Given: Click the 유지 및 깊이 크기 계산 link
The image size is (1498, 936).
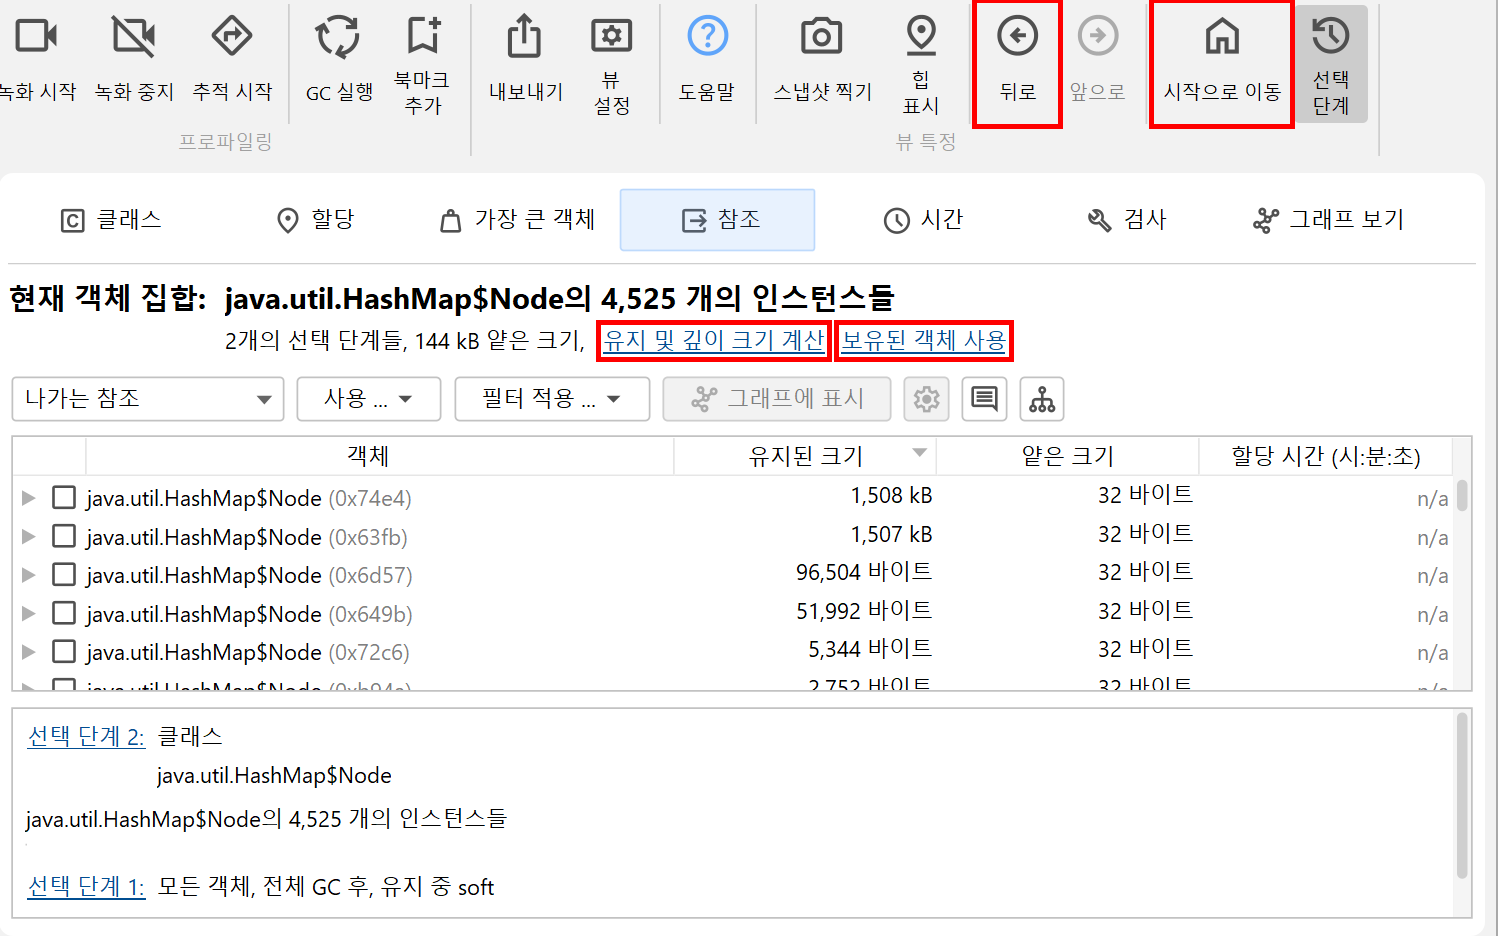Looking at the screenshot, I should (714, 341).
